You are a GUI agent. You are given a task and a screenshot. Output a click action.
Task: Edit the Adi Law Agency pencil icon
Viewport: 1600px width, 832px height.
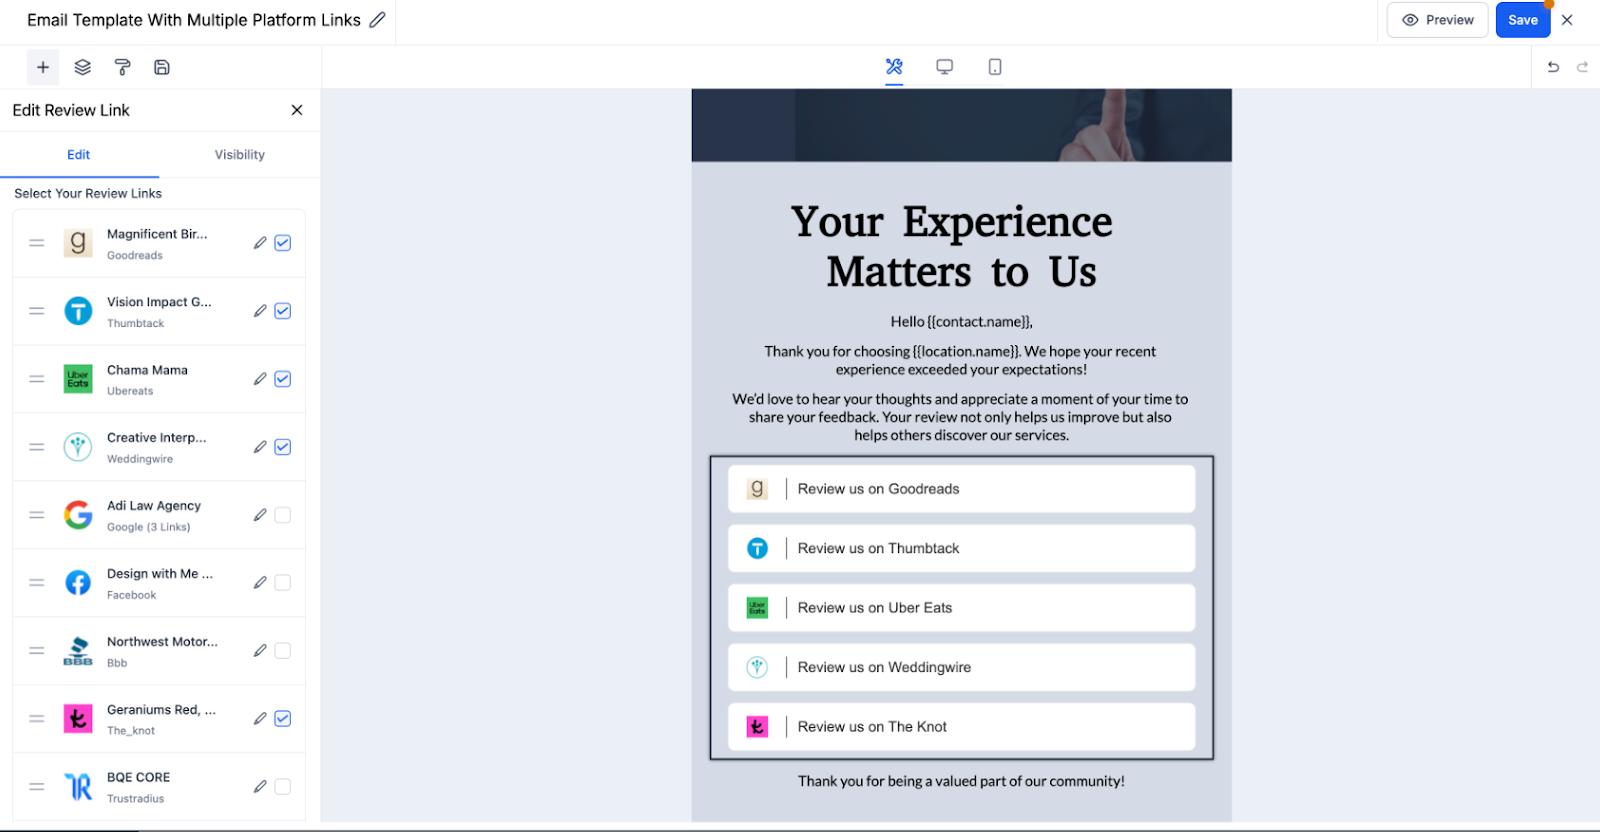[260, 515]
